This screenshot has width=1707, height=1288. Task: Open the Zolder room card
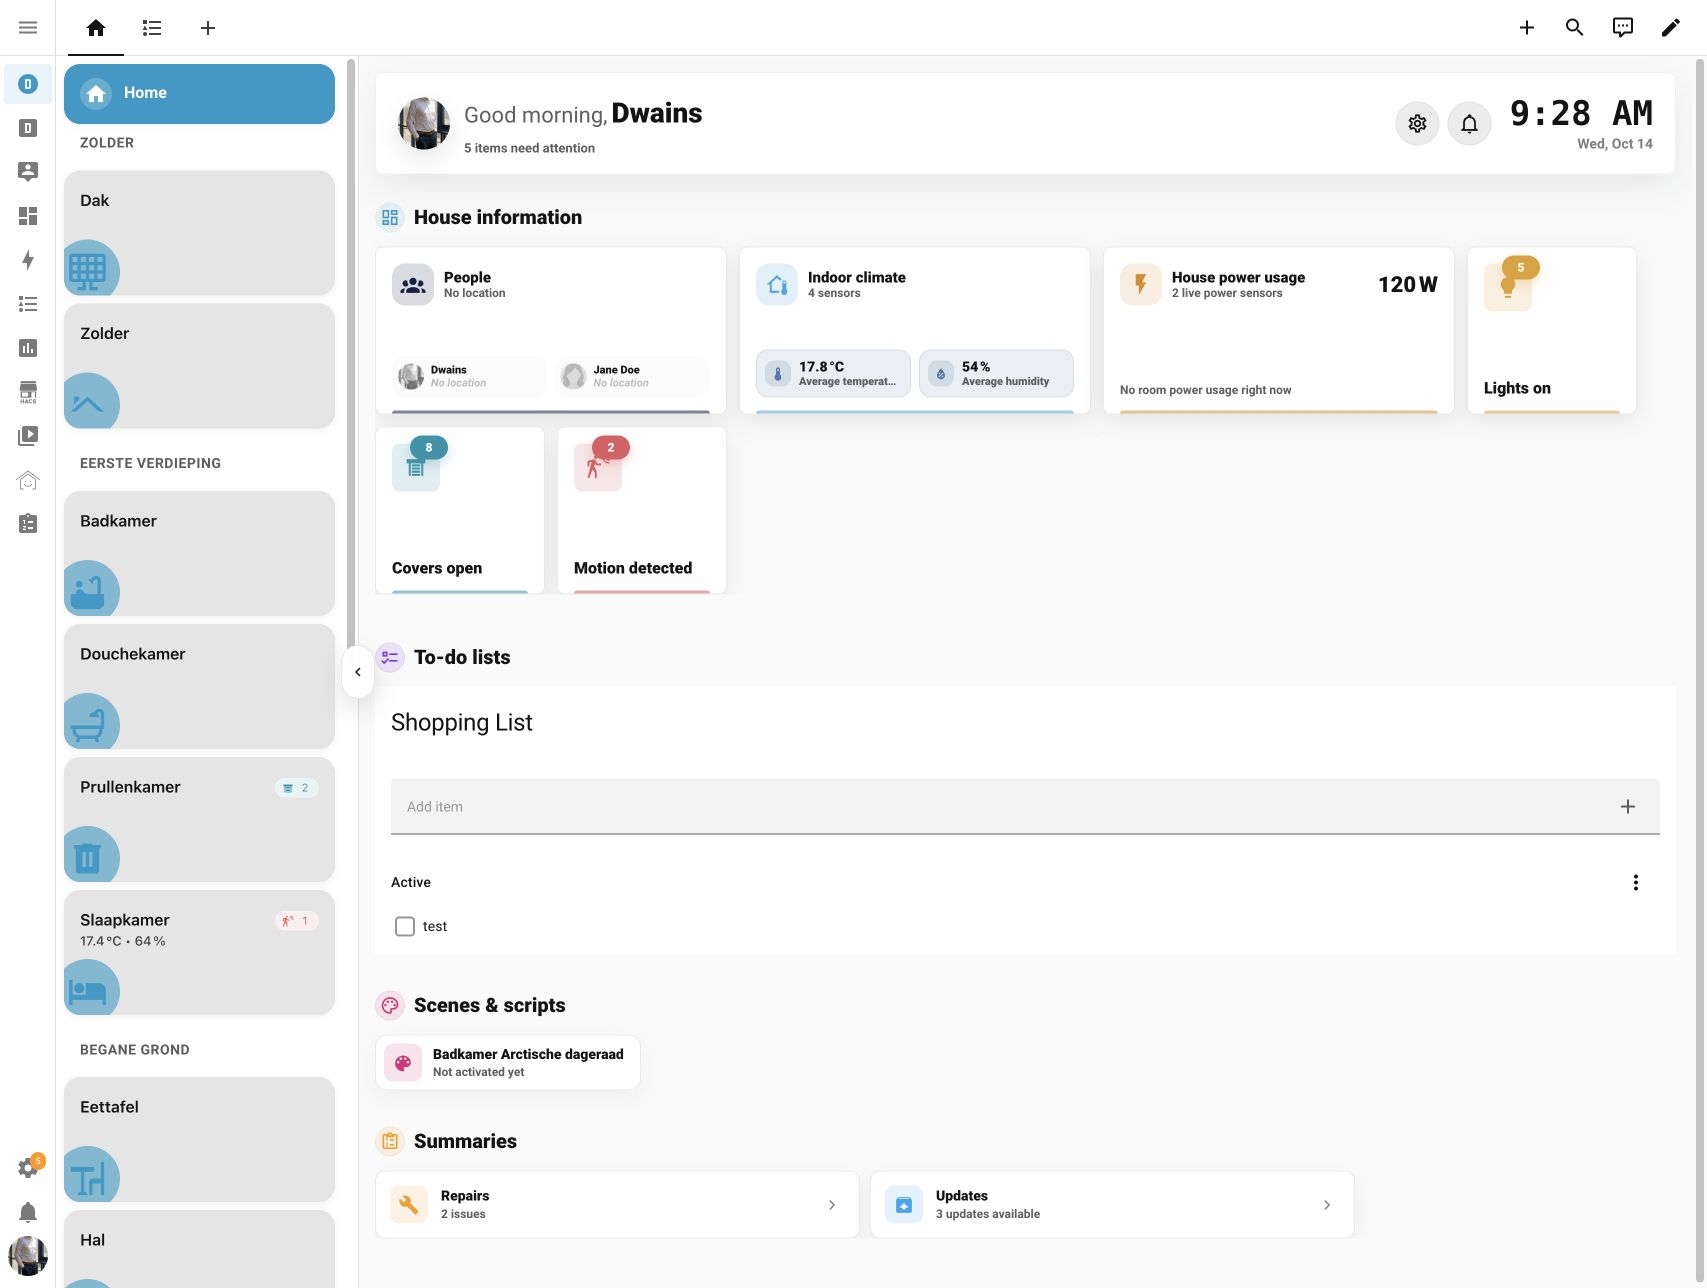point(199,366)
